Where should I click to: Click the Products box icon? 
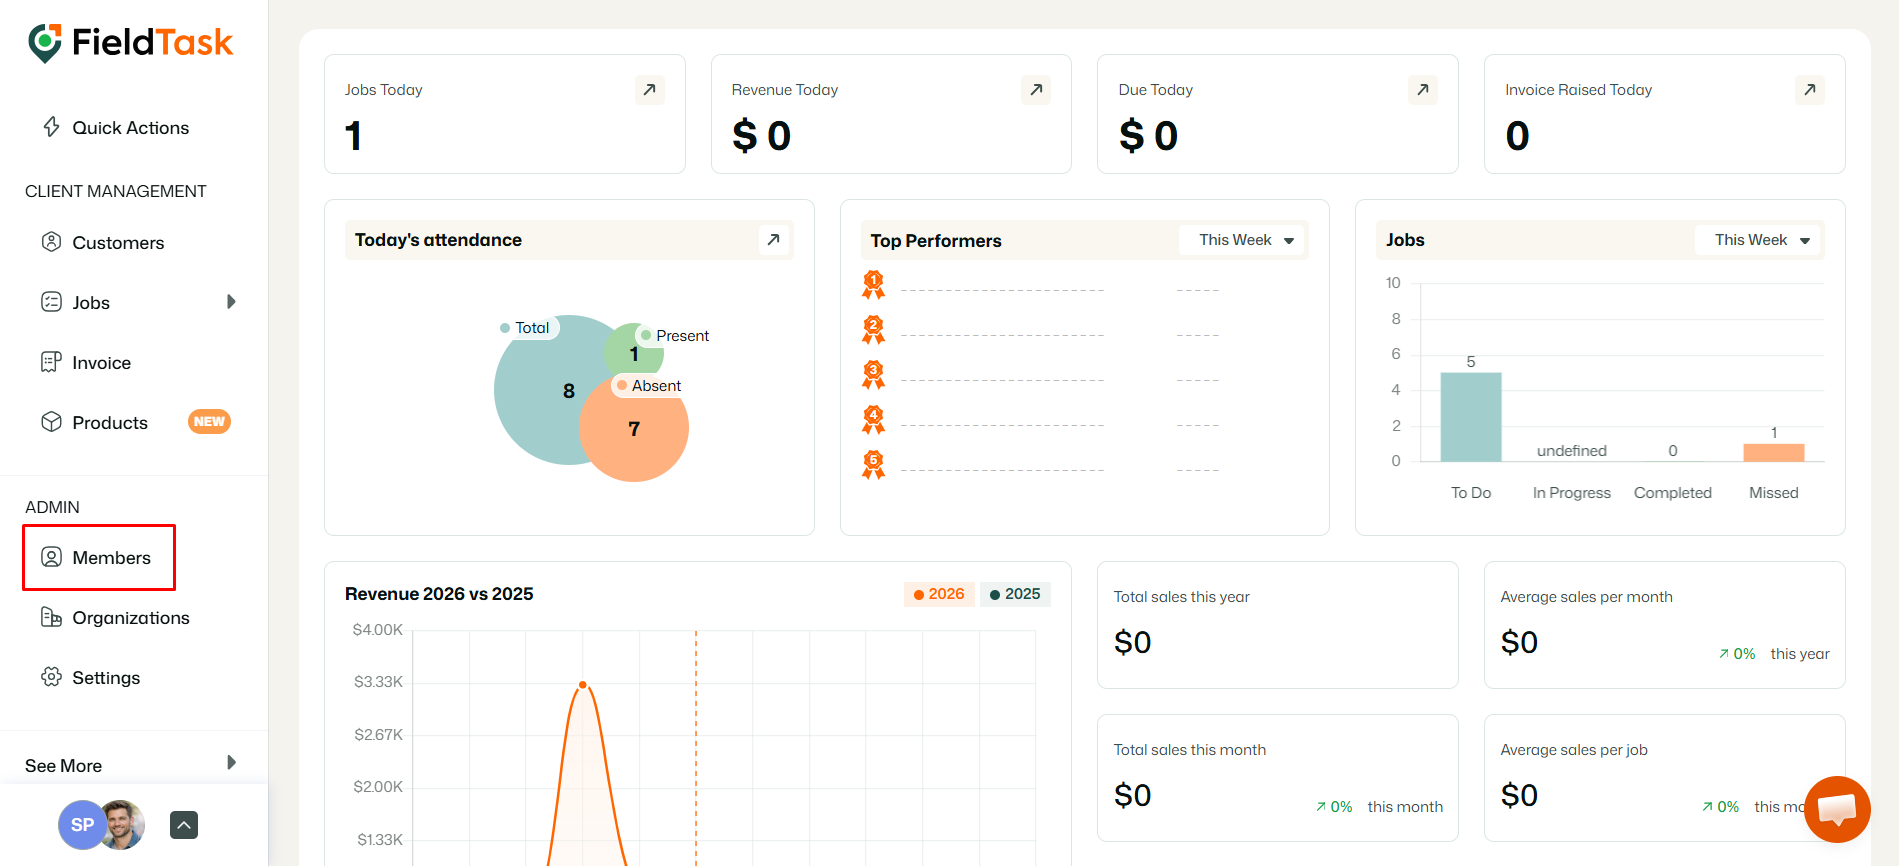[x=51, y=422]
